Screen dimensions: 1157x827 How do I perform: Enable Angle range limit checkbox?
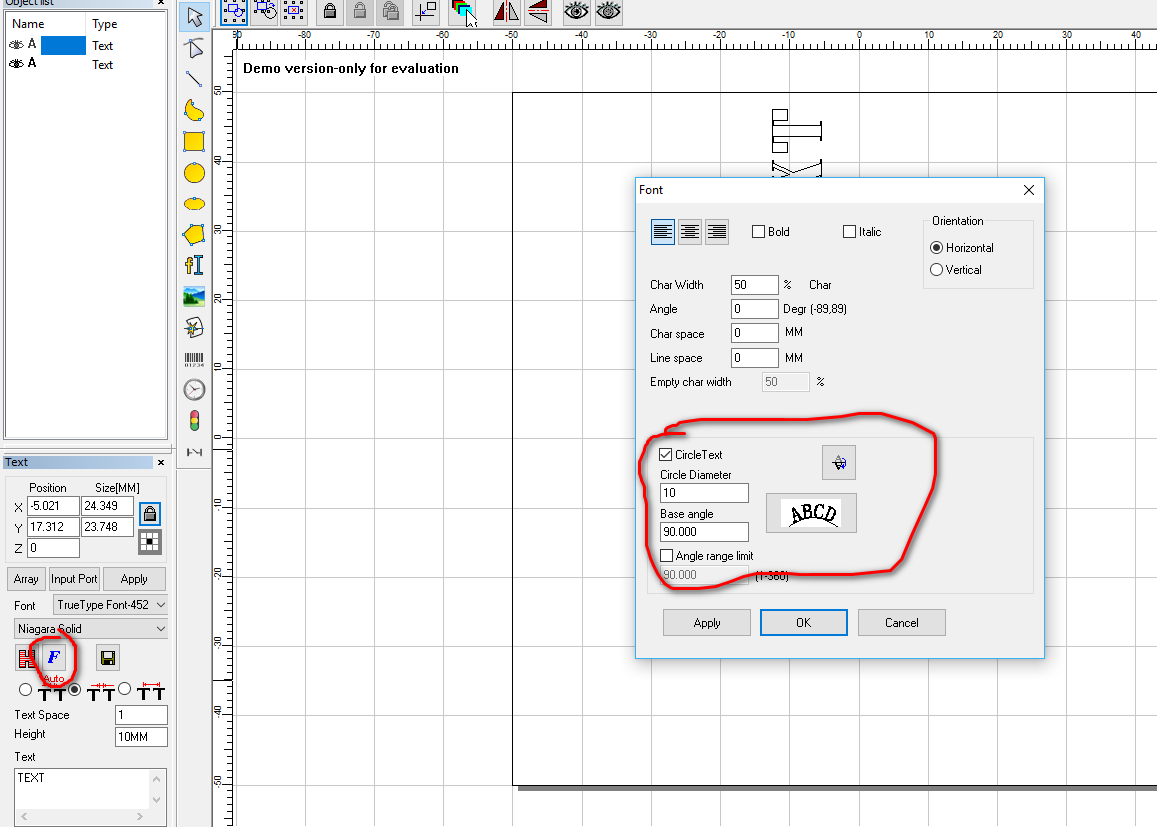click(x=667, y=556)
